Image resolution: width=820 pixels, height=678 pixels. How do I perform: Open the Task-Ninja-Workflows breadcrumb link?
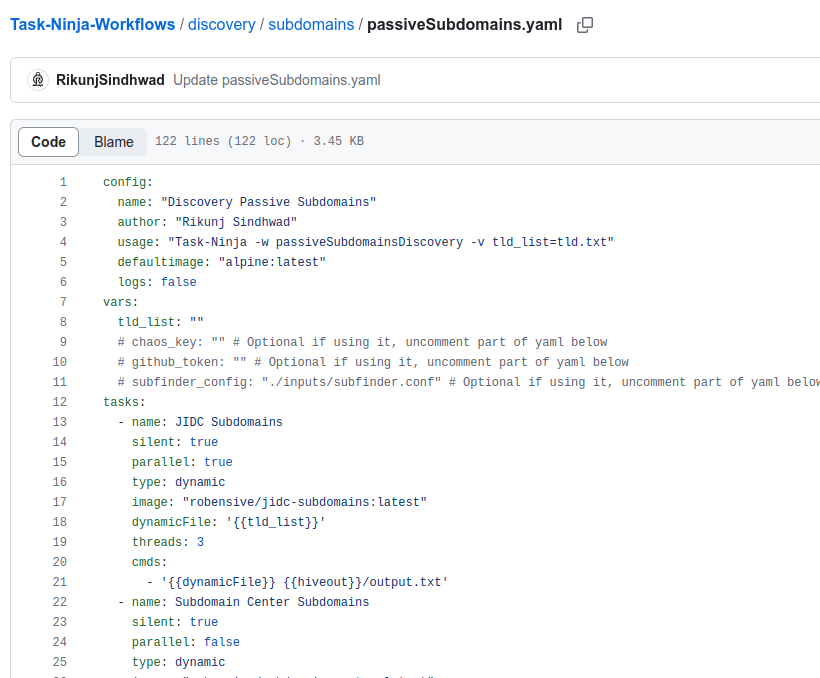[x=93, y=25]
